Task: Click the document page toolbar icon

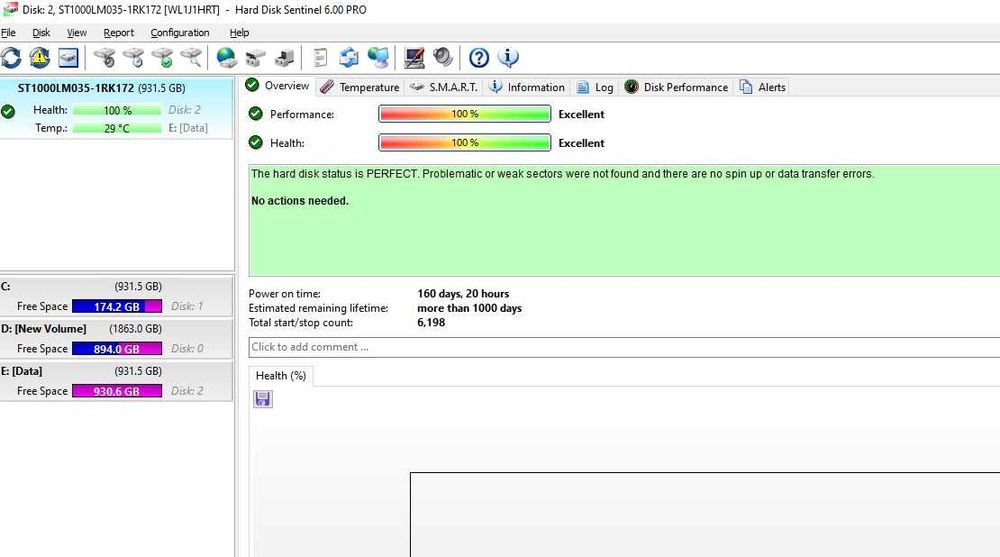Action: point(320,58)
